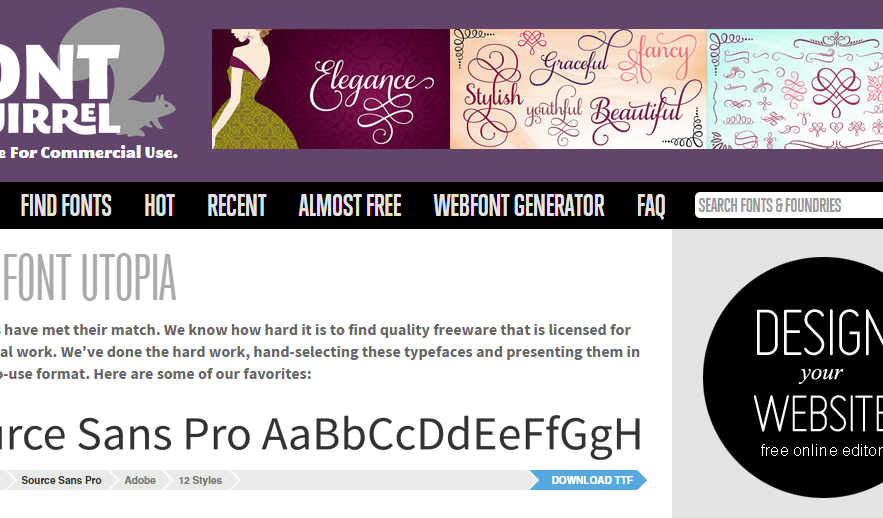
Task: Select Almost Free in navigation
Action: (x=350, y=206)
